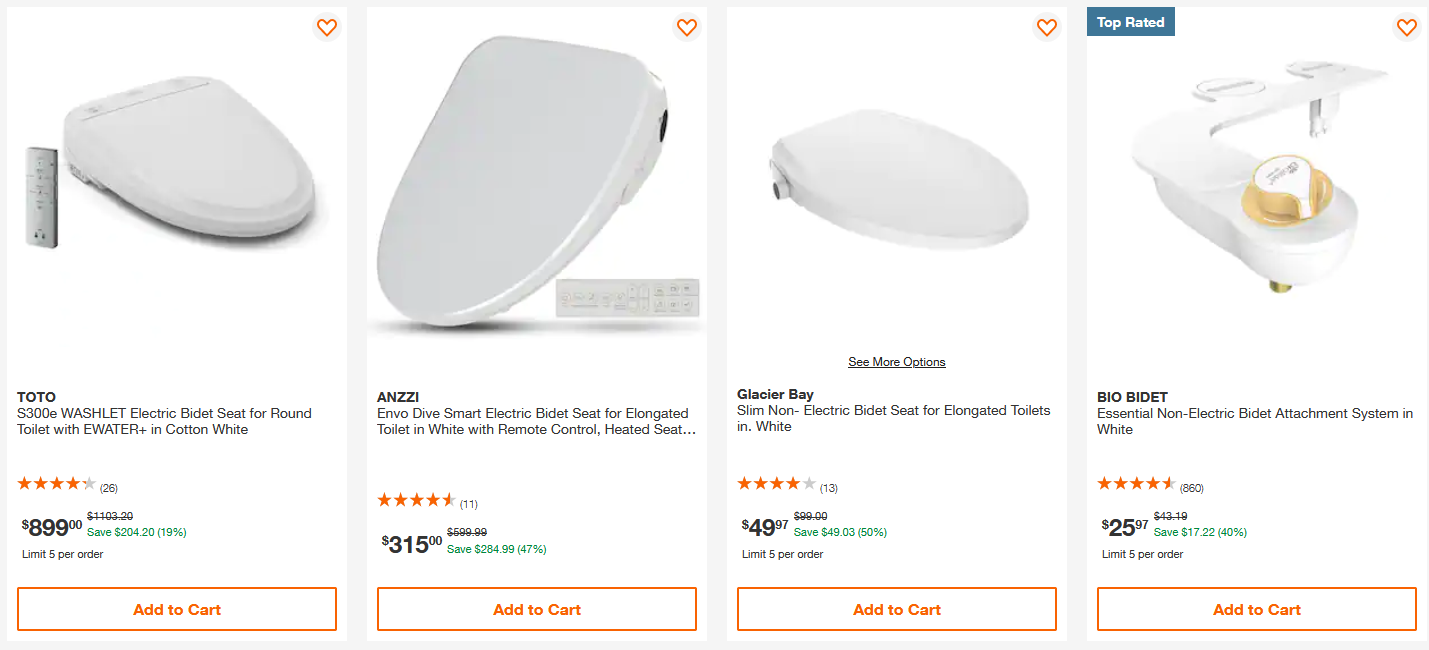Image resolution: width=1429 pixels, height=650 pixels.
Task: Open the ANZZI Envo Dive product title
Action: (533, 421)
